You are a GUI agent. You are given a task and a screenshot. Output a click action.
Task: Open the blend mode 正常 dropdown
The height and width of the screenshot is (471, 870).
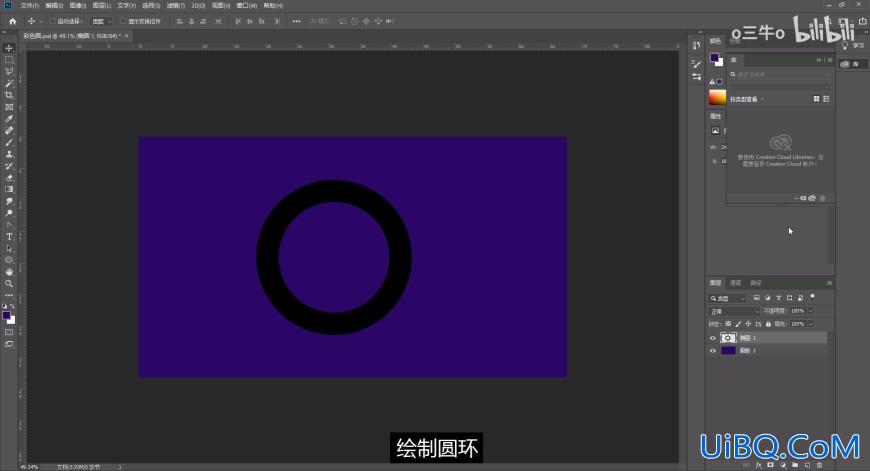(x=734, y=311)
